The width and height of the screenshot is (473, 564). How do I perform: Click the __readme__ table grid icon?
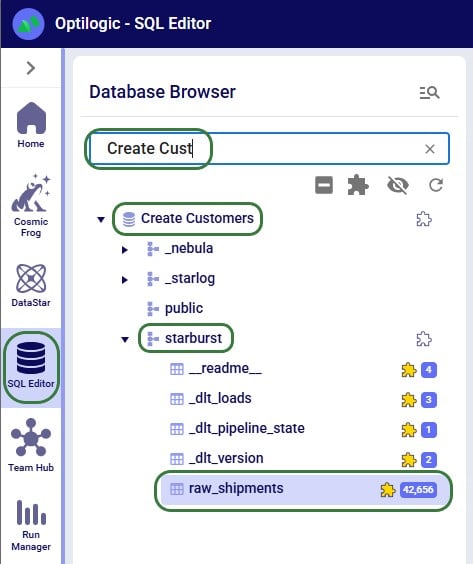[177, 369]
